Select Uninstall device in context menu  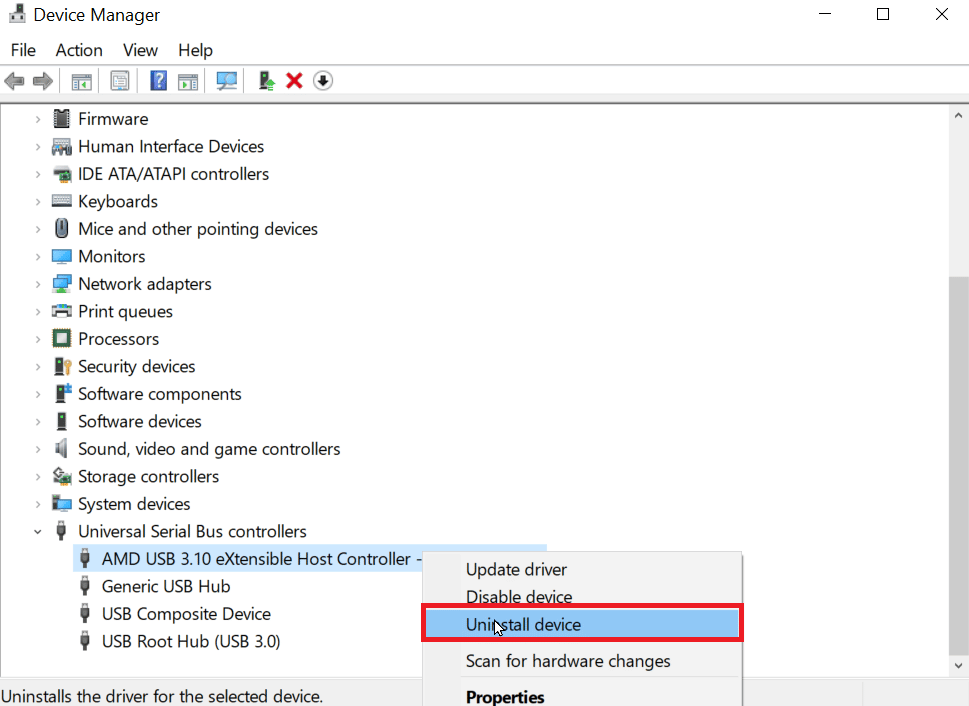coord(582,624)
